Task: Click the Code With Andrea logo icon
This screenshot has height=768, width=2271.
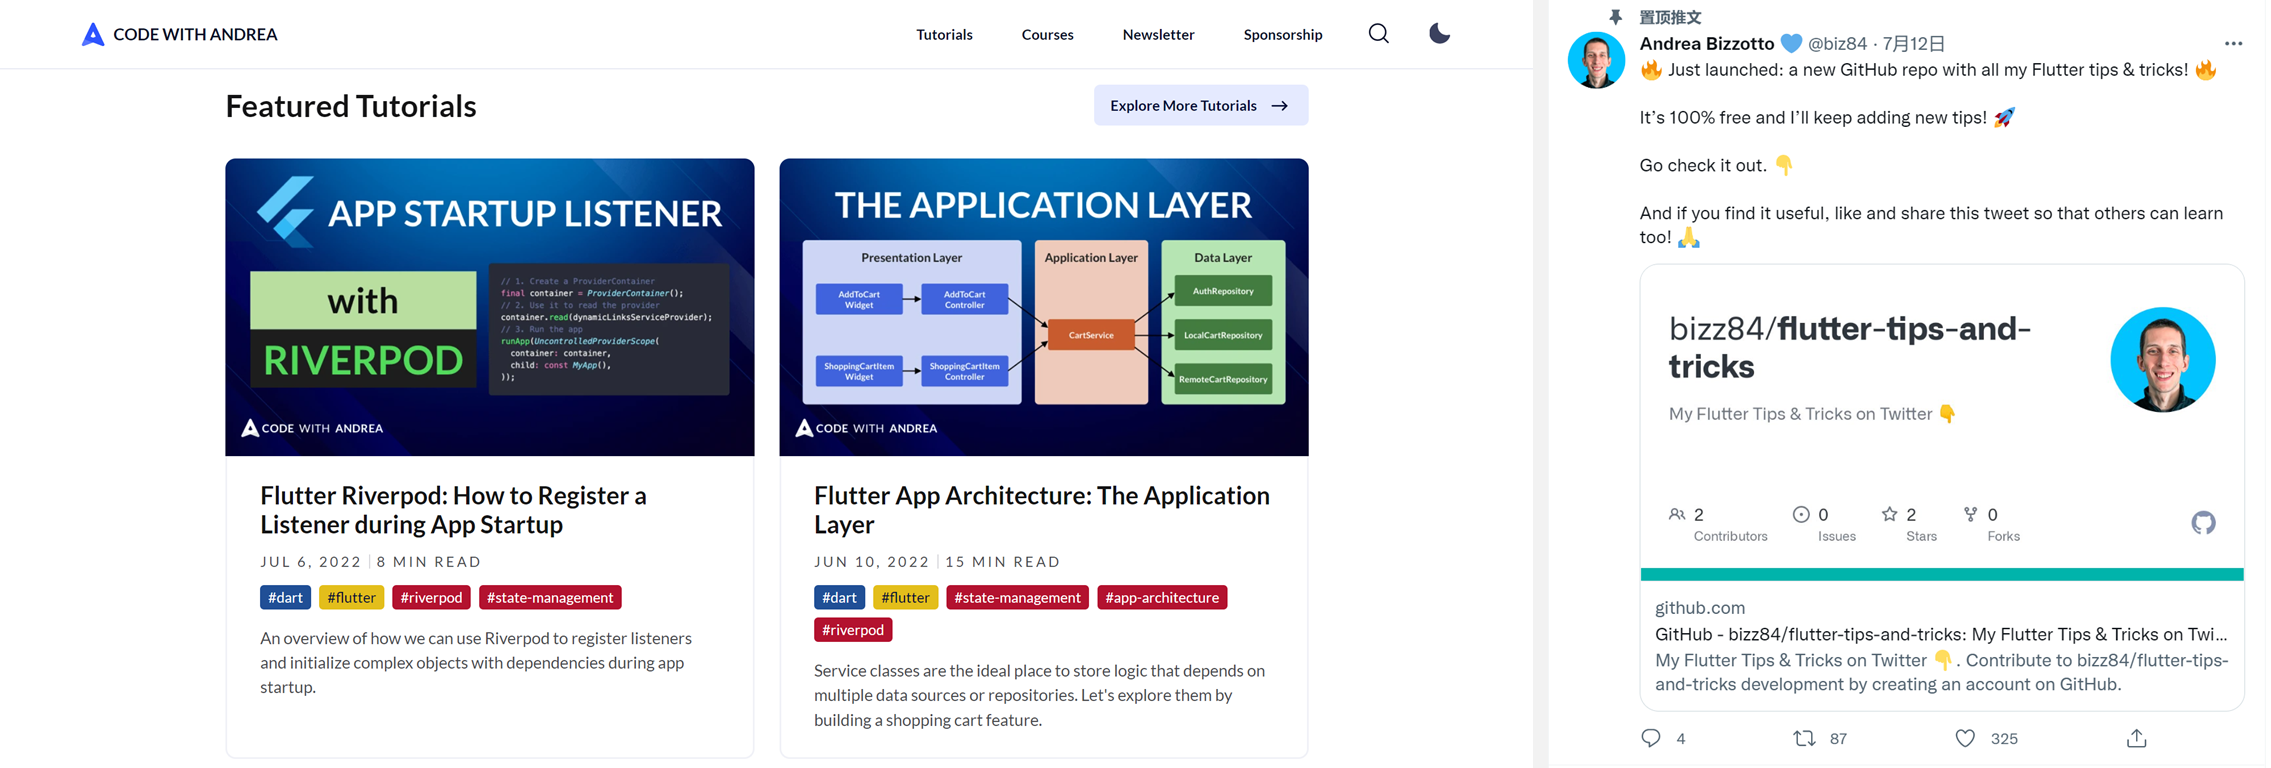Action: (x=93, y=34)
